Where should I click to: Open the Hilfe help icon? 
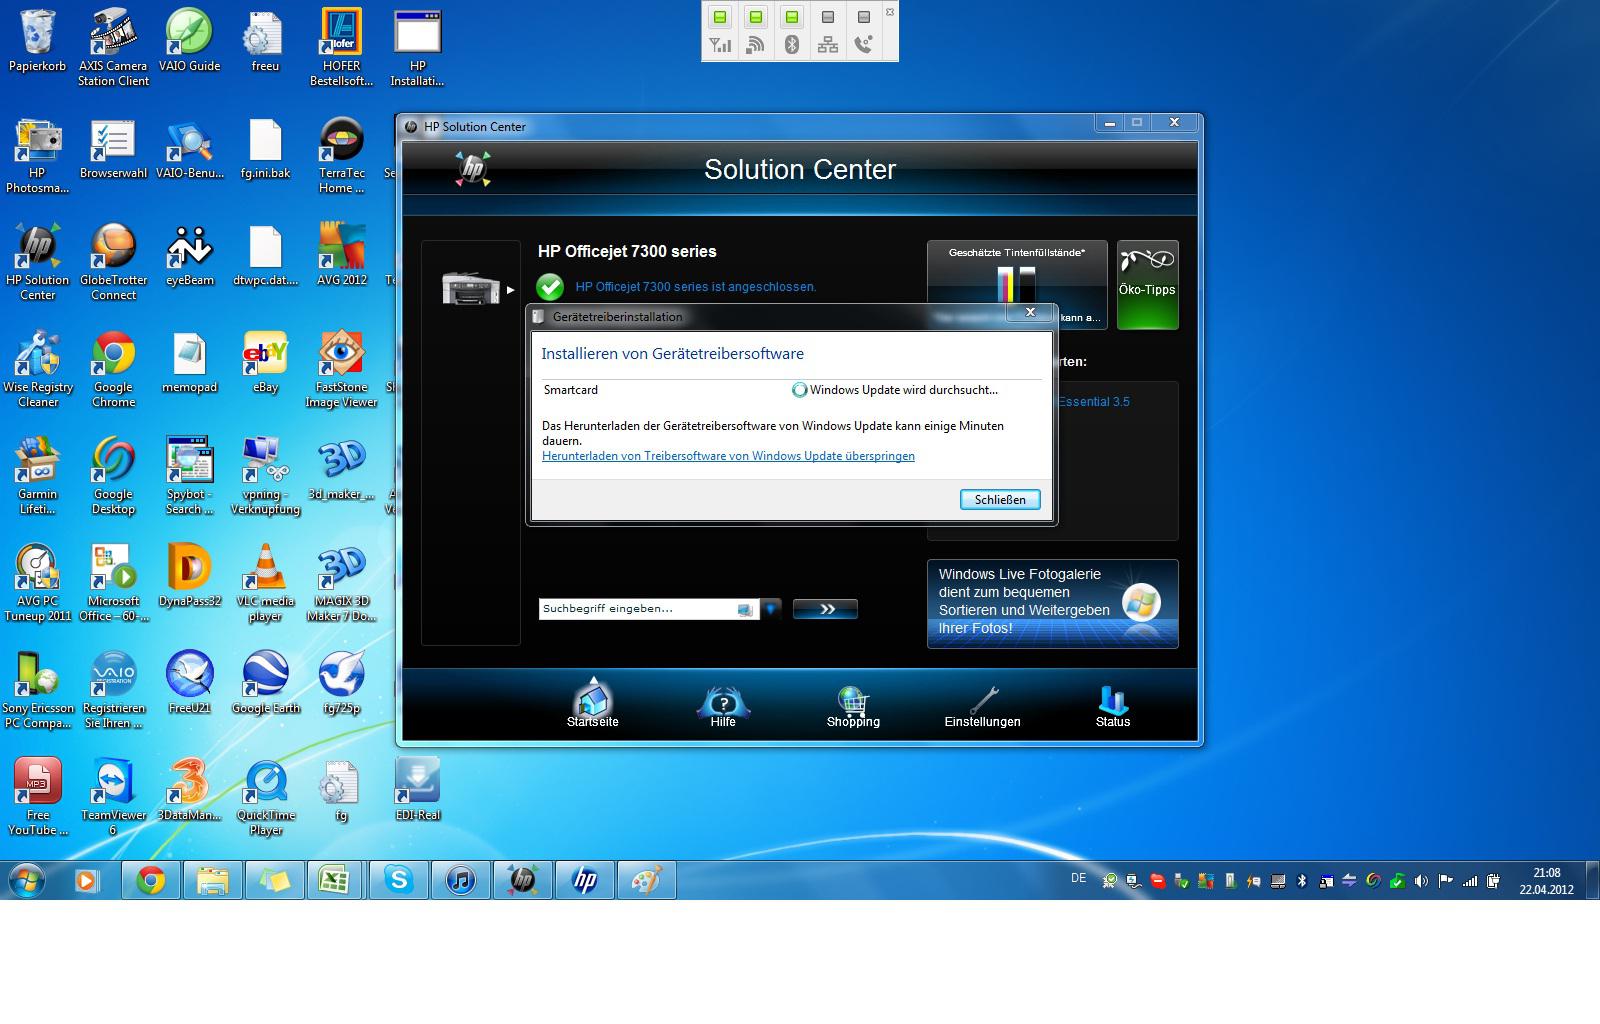tap(723, 702)
